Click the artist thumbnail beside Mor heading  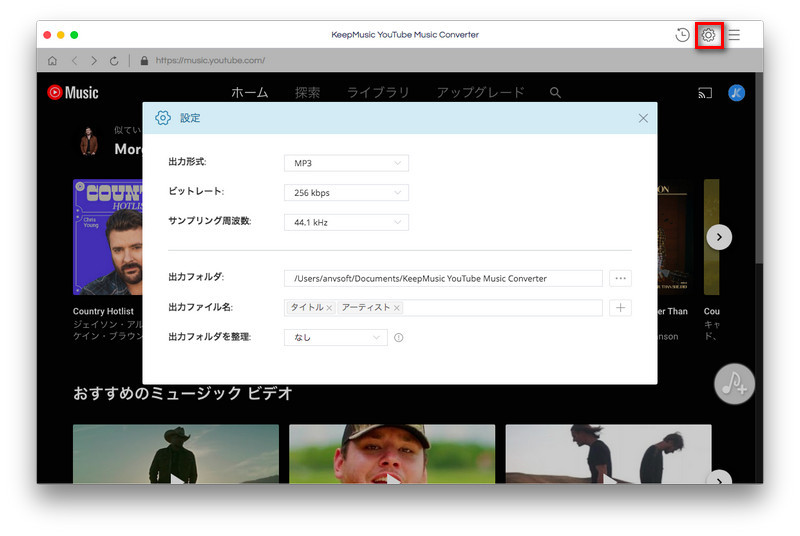coord(89,141)
